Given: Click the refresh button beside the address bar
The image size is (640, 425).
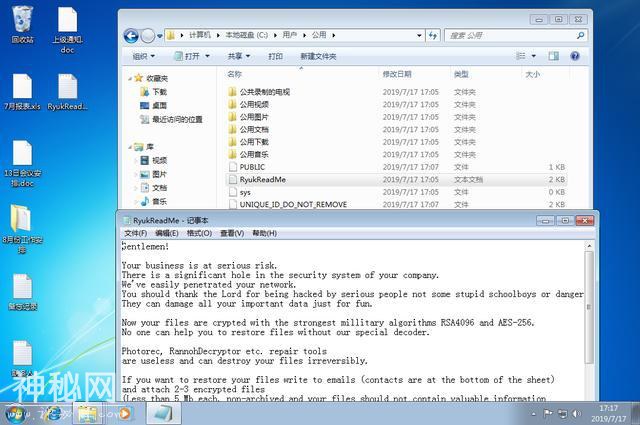Looking at the screenshot, I should [x=433, y=36].
